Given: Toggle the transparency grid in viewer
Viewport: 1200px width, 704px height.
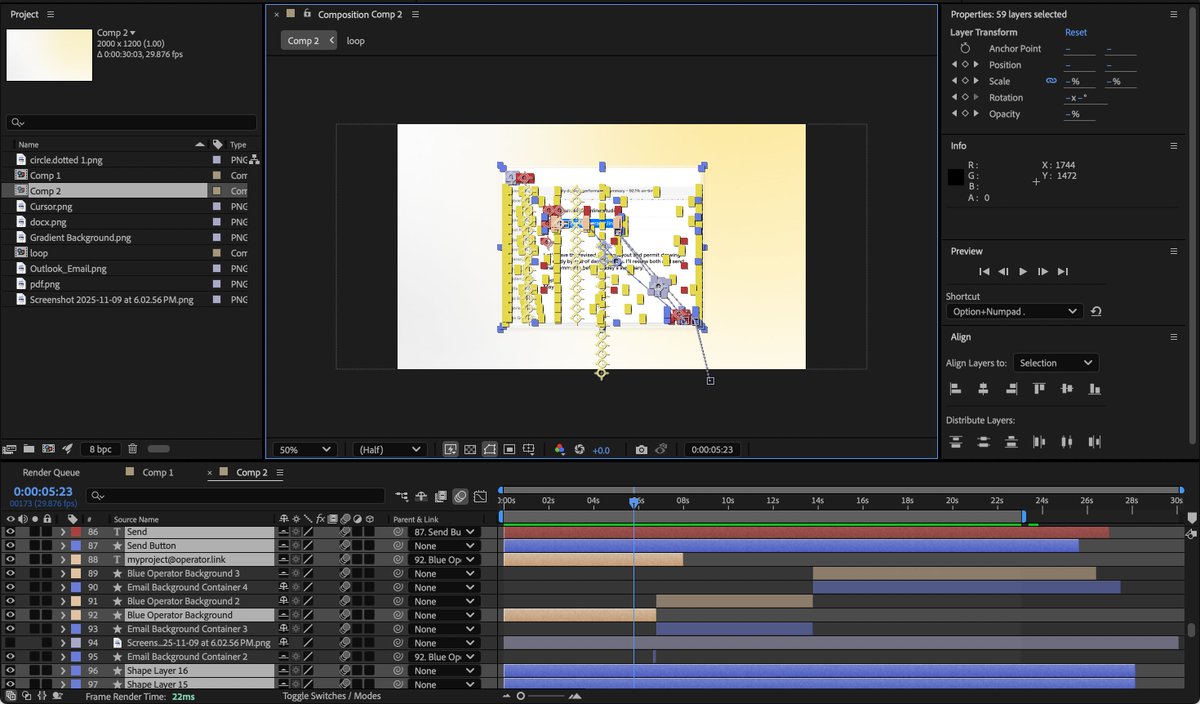Looking at the screenshot, I should point(470,450).
